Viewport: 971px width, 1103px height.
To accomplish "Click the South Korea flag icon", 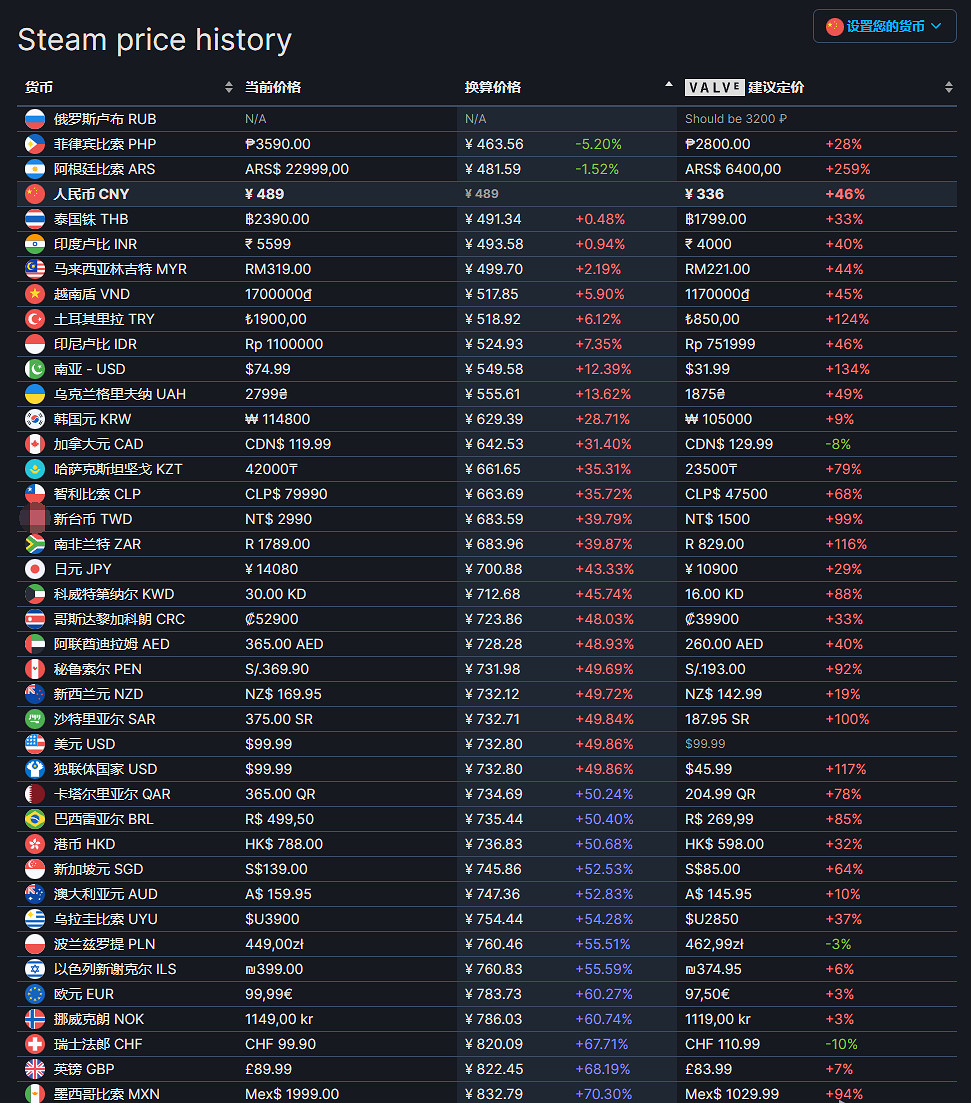I will [x=35, y=419].
